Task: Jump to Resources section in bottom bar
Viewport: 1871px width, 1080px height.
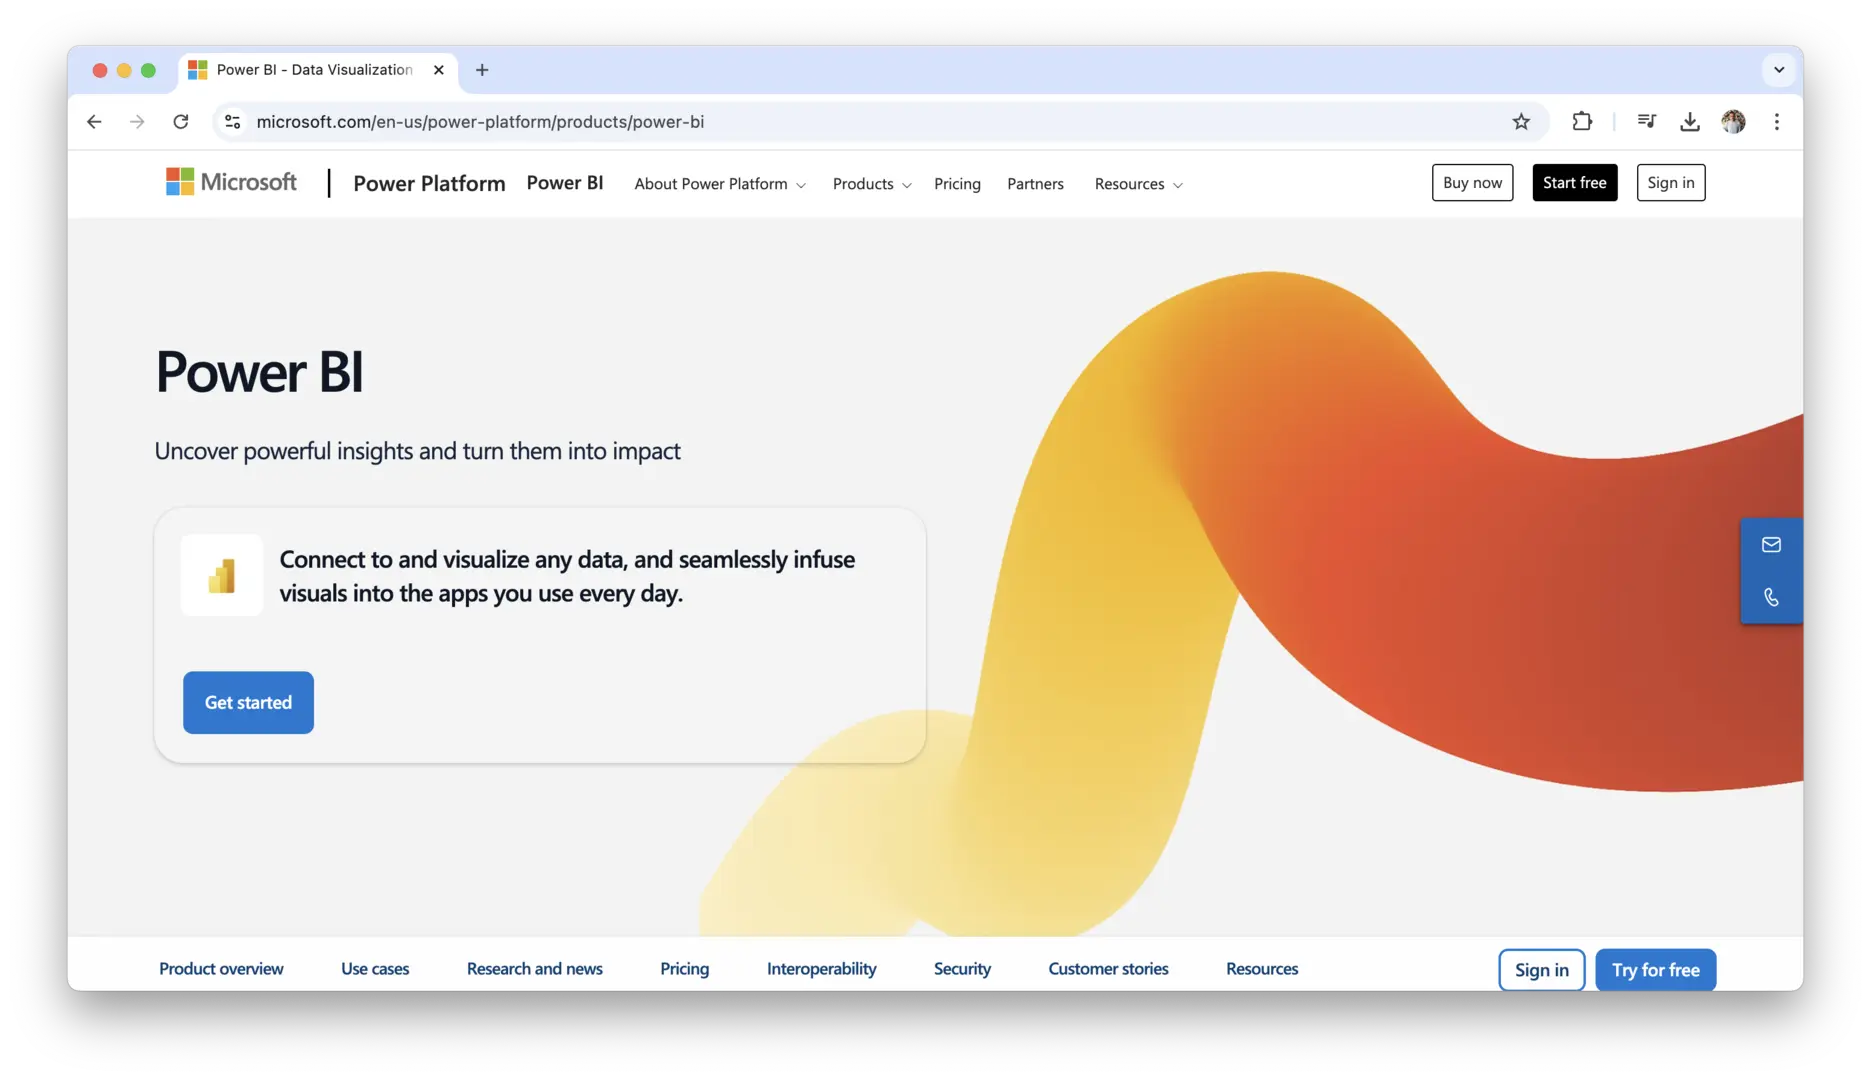Action: (1262, 969)
